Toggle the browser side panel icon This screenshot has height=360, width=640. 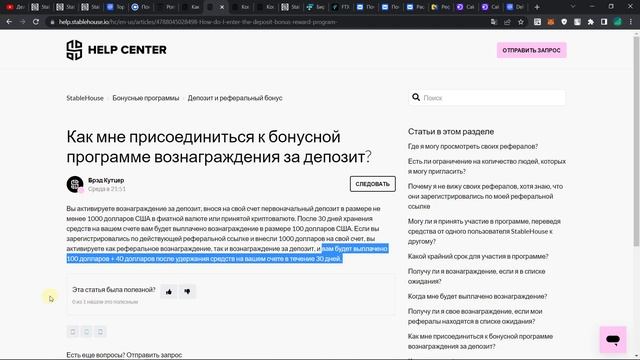click(x=604, y=22)
